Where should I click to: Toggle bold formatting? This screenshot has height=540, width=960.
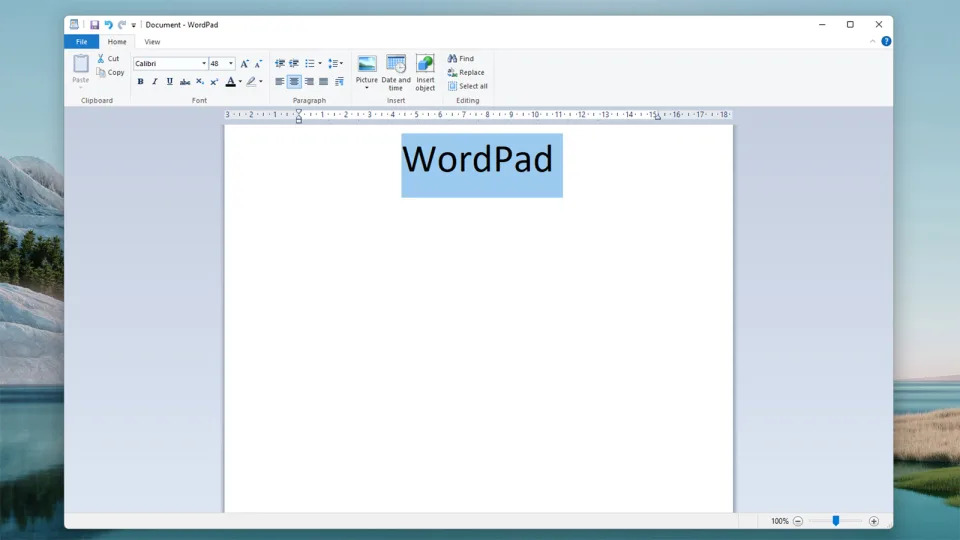coord(140,82)
